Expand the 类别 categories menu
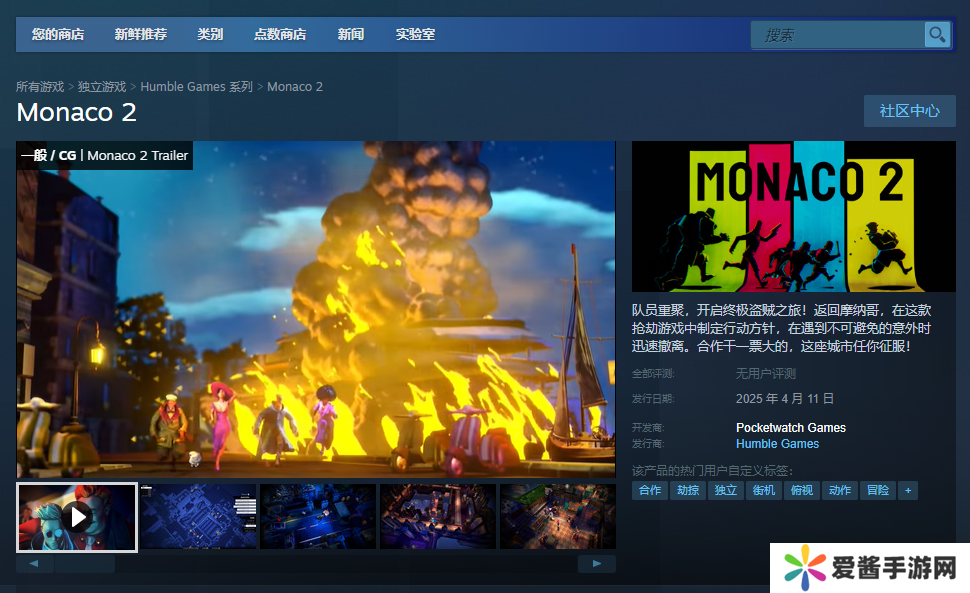This screenshot has height=593, width=970. [210, 35]
